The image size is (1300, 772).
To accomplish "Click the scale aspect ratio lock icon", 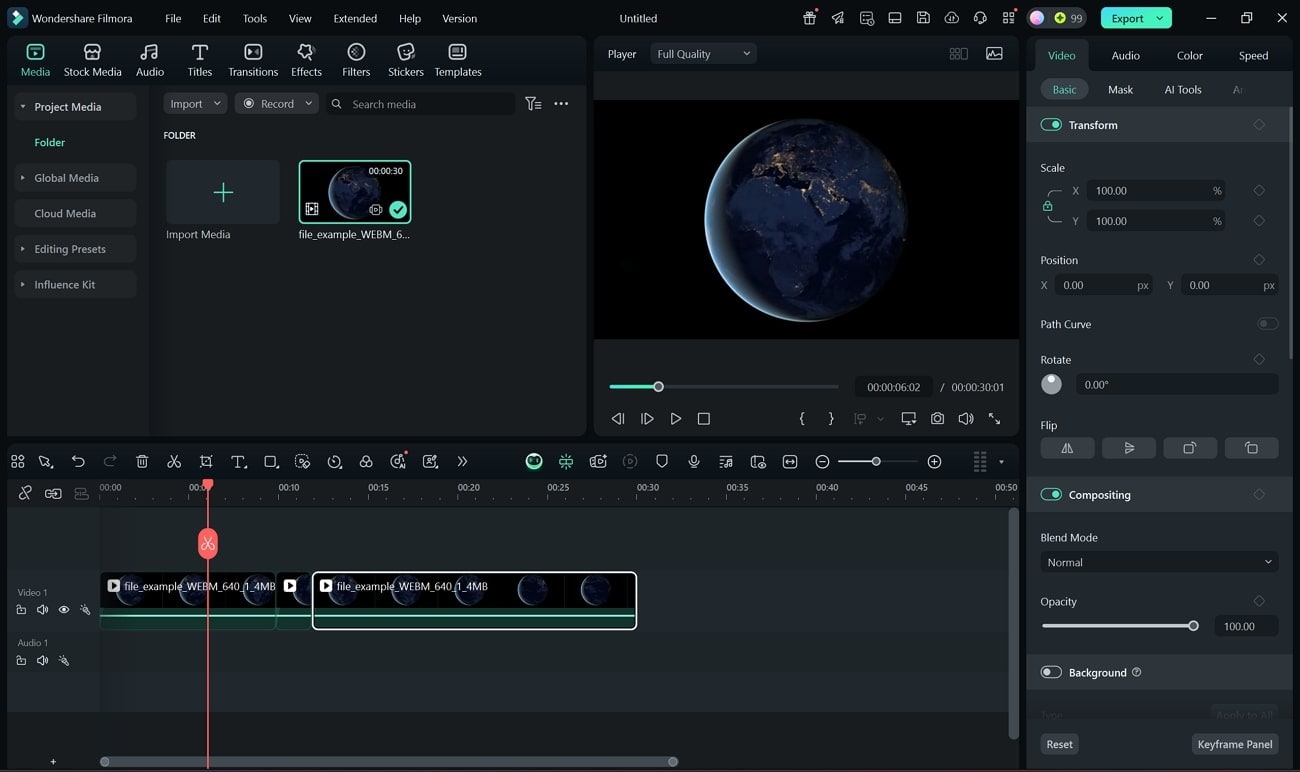I will coord(1047,206).
